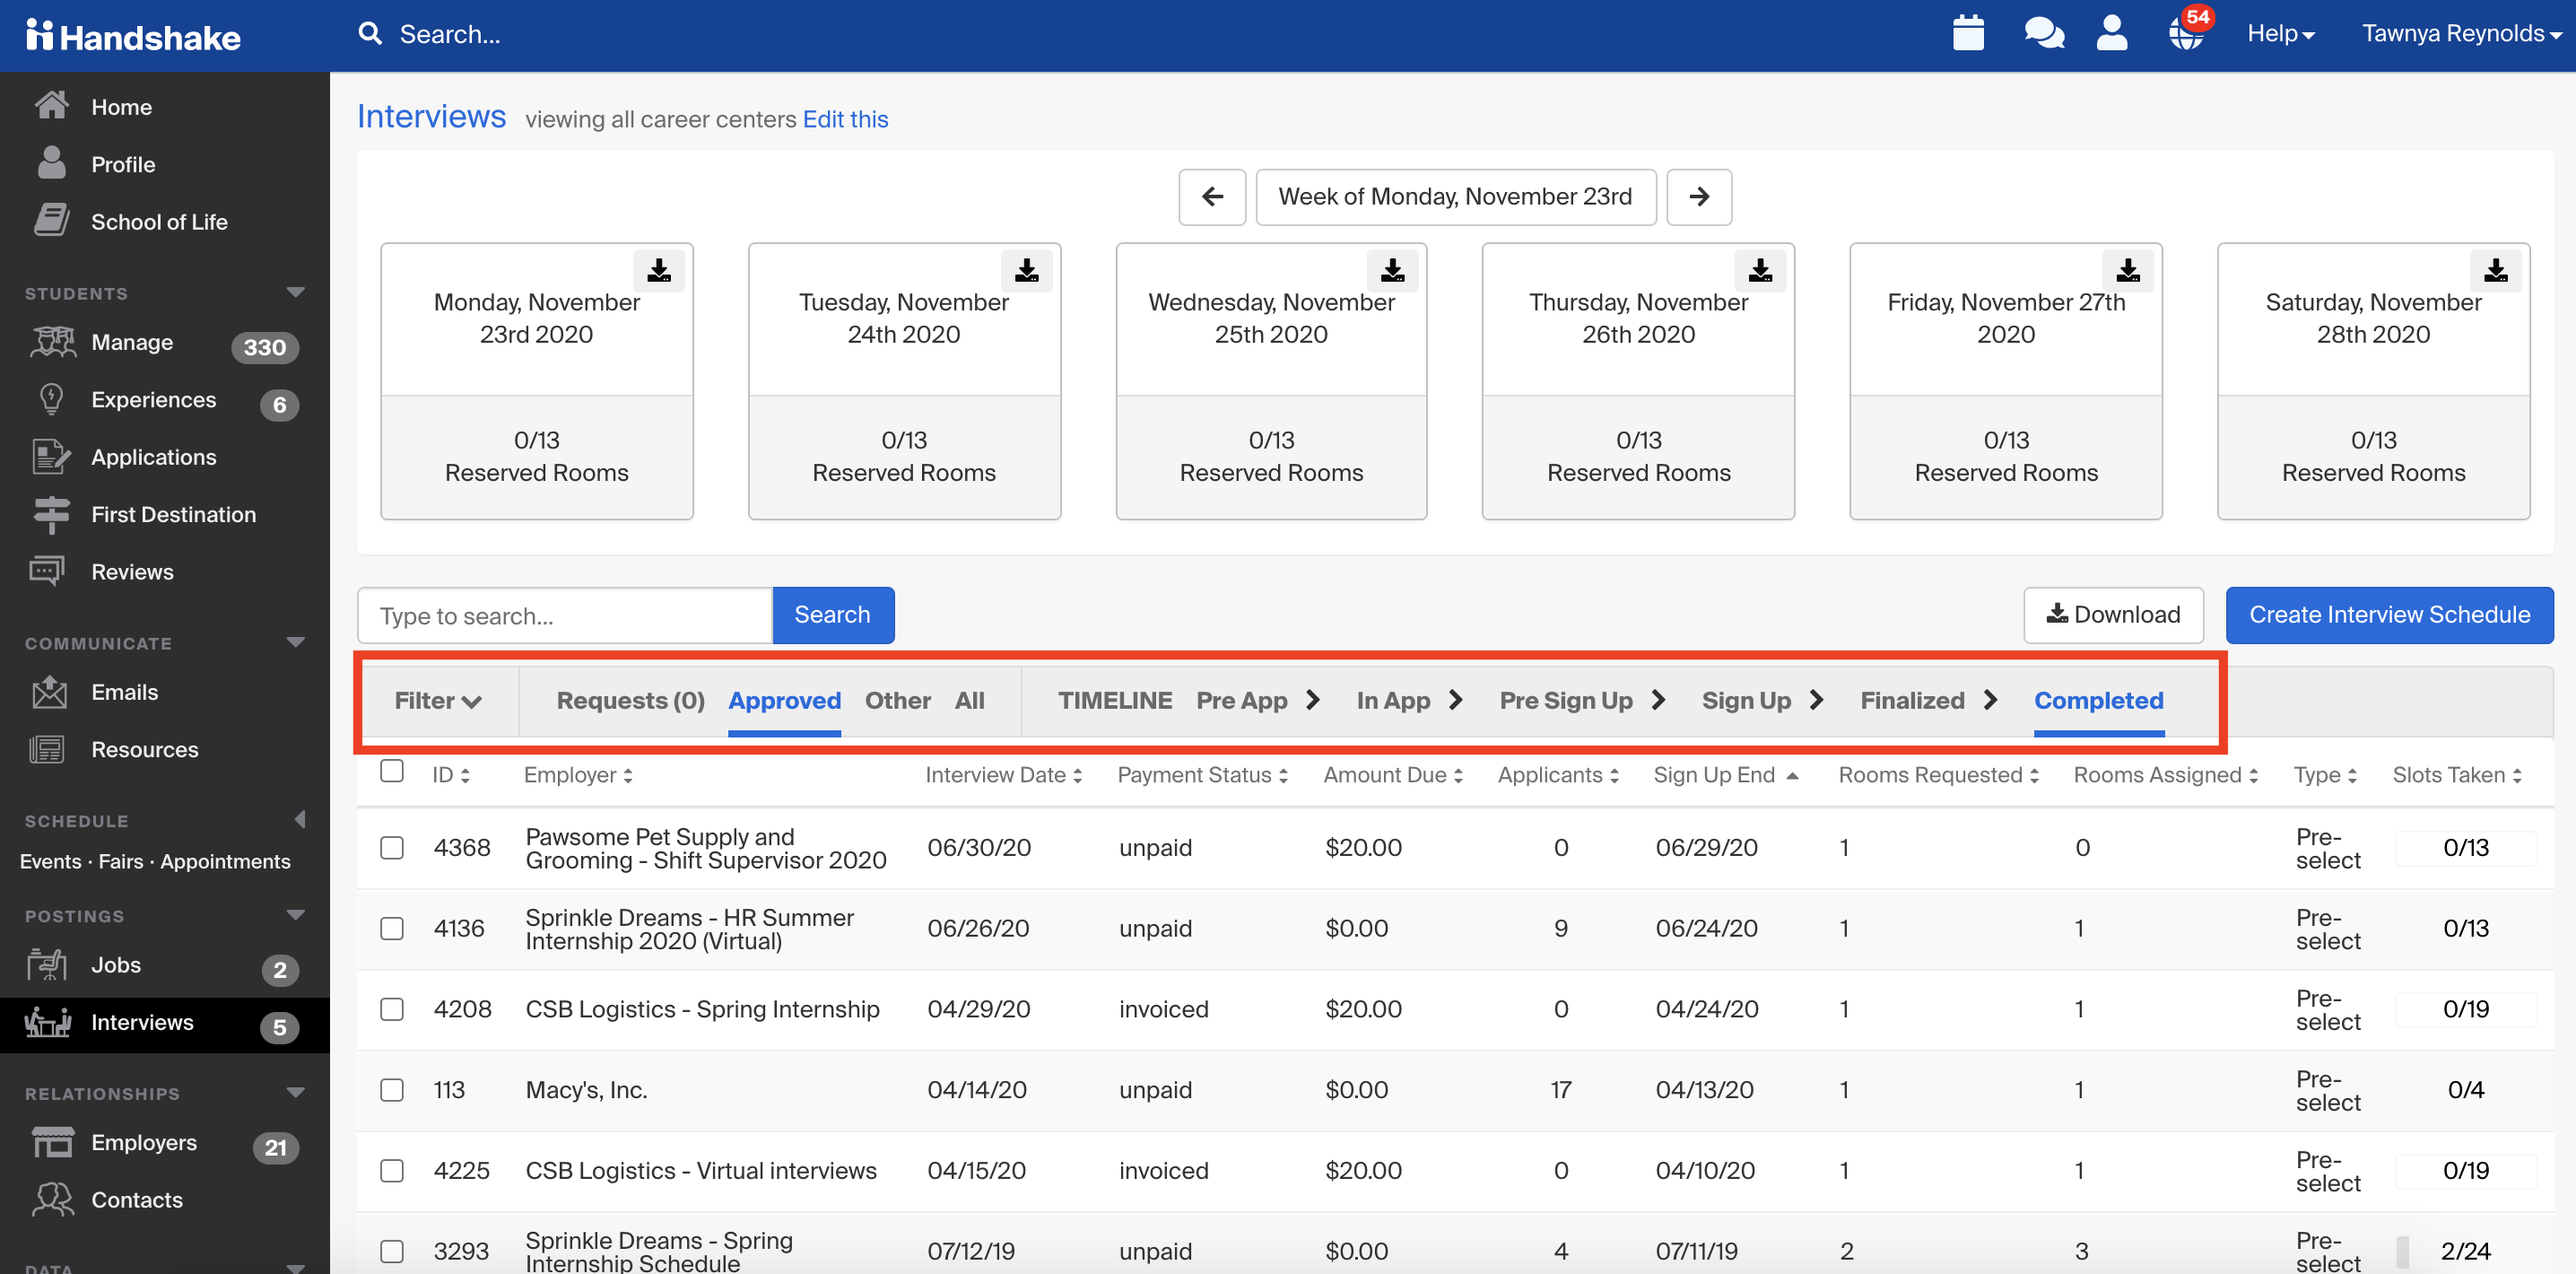The height and width of the screenshot is (1274, 2576).
Task: Collapse the Postings sidebar section
Action: (x=295, y=916)
